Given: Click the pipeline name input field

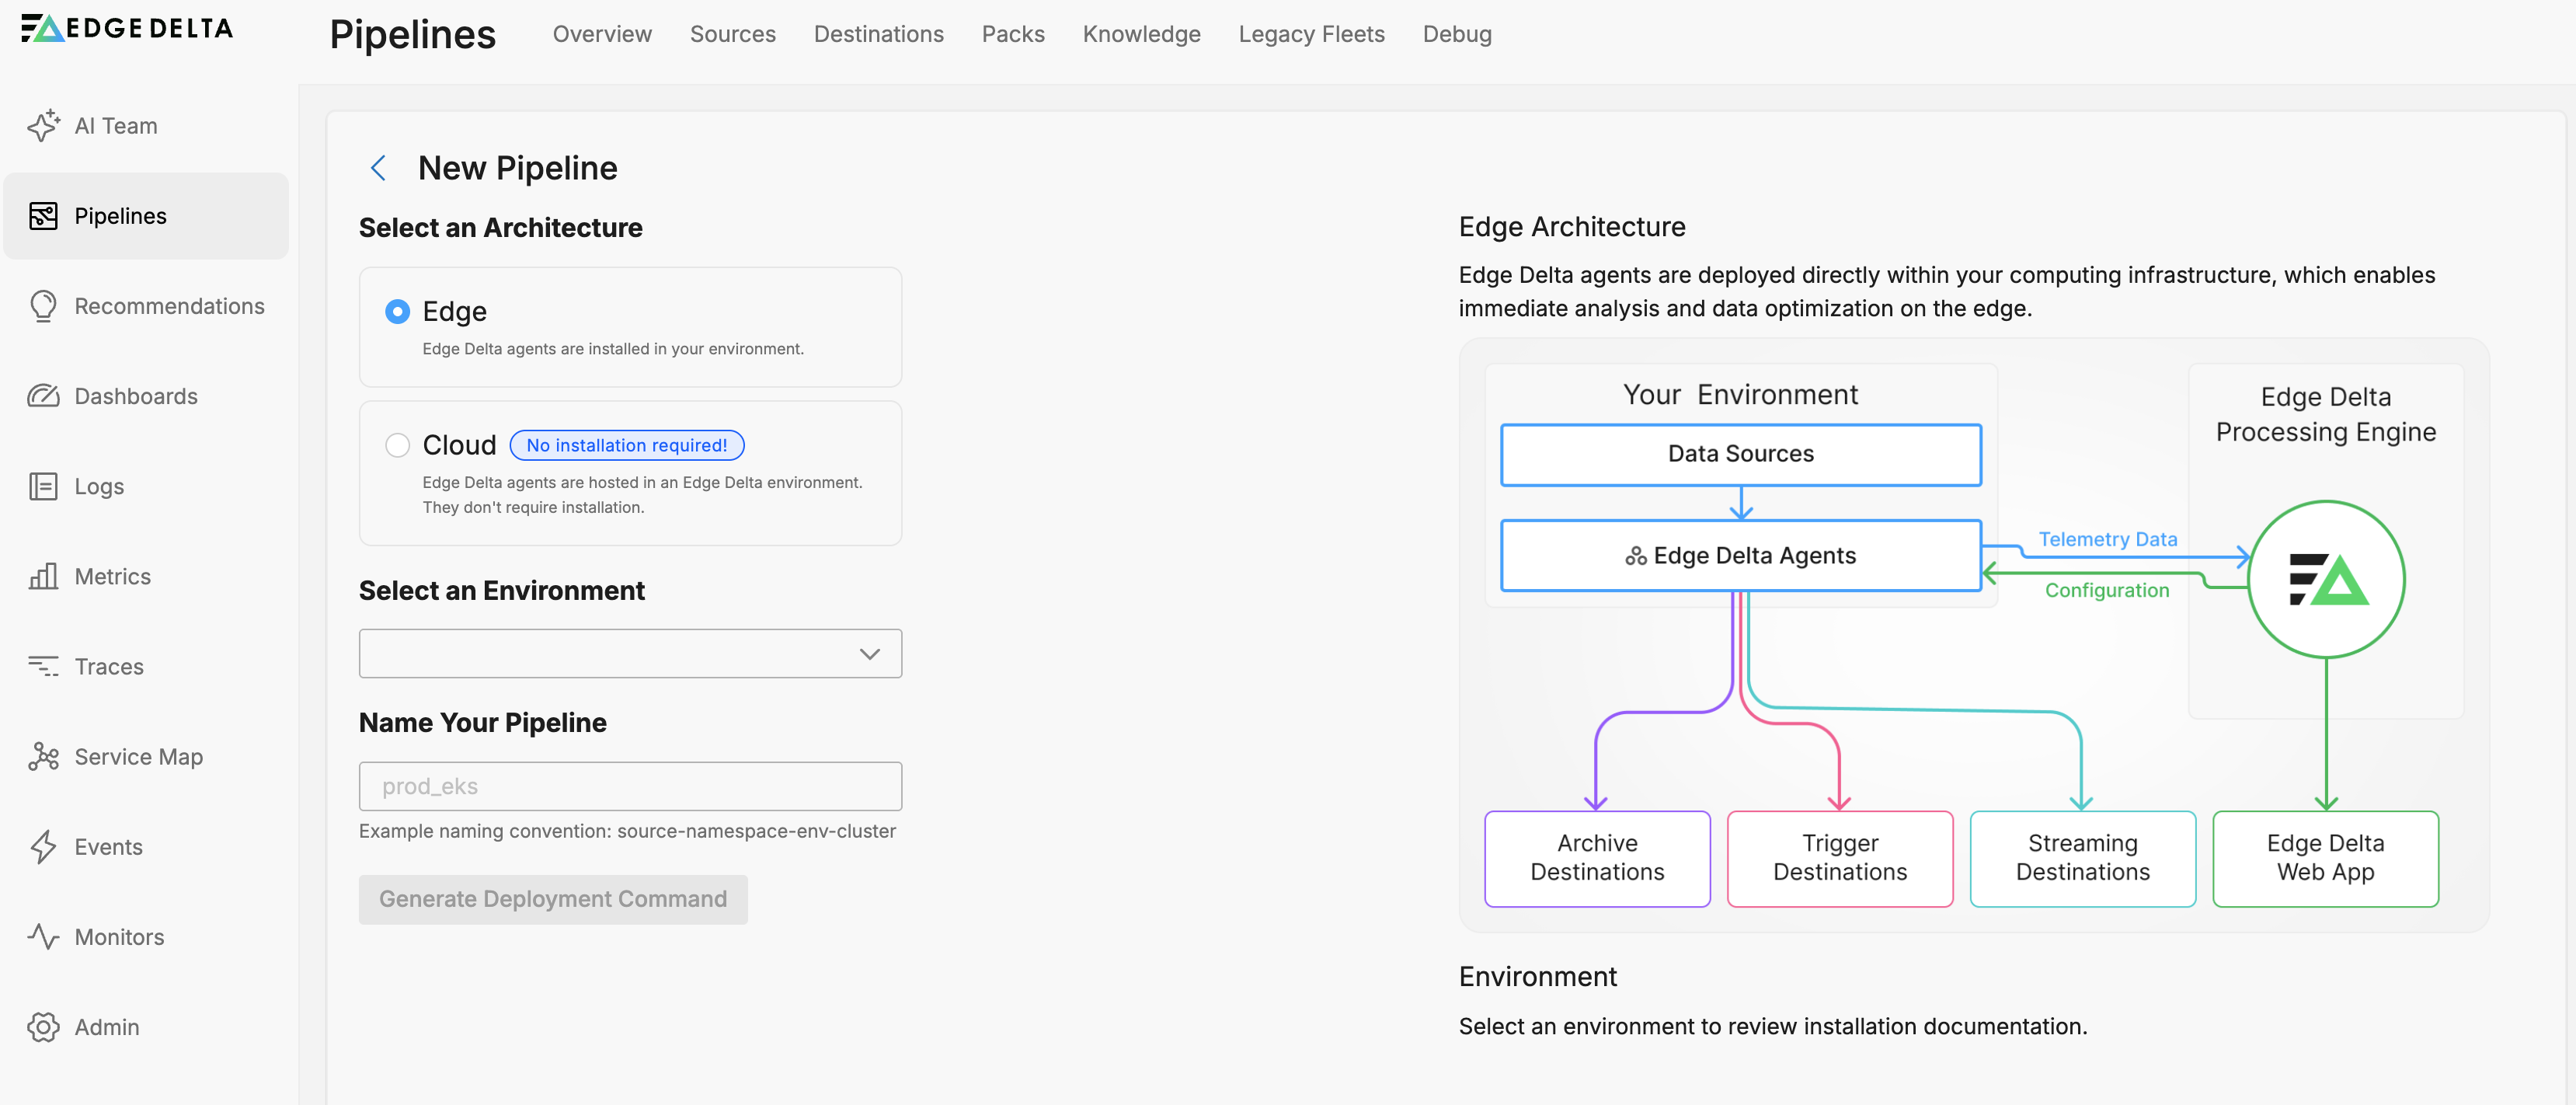Looking at the screenshot, I should click(x=630, y=786).
